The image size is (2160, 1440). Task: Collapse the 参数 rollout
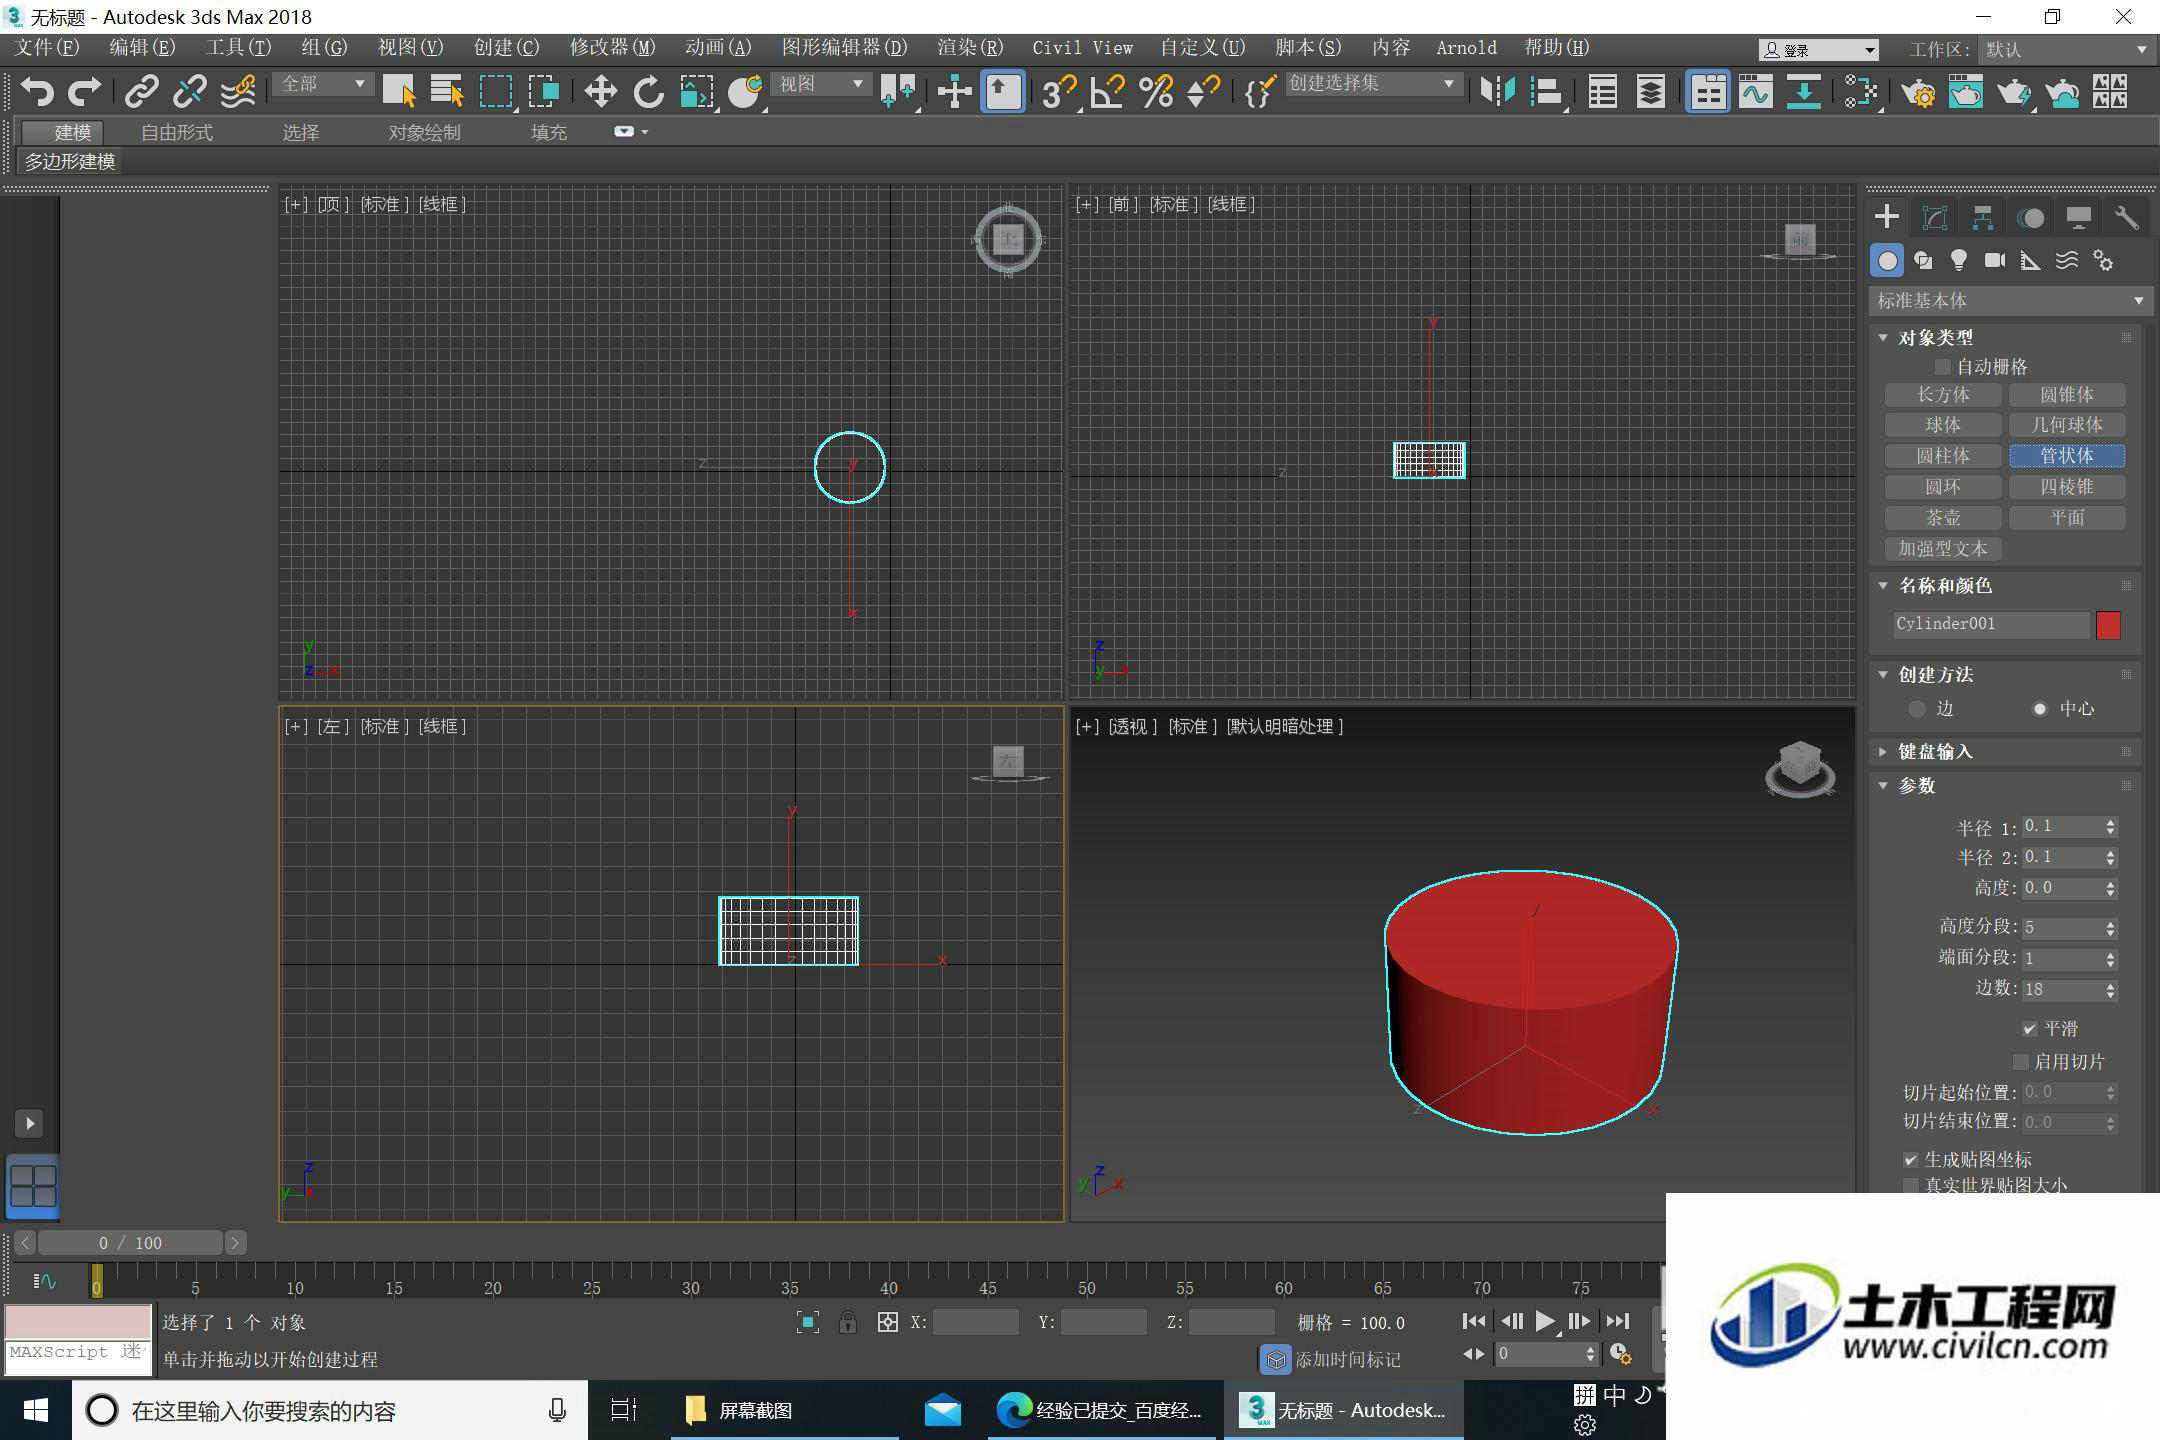point(1883,786)
